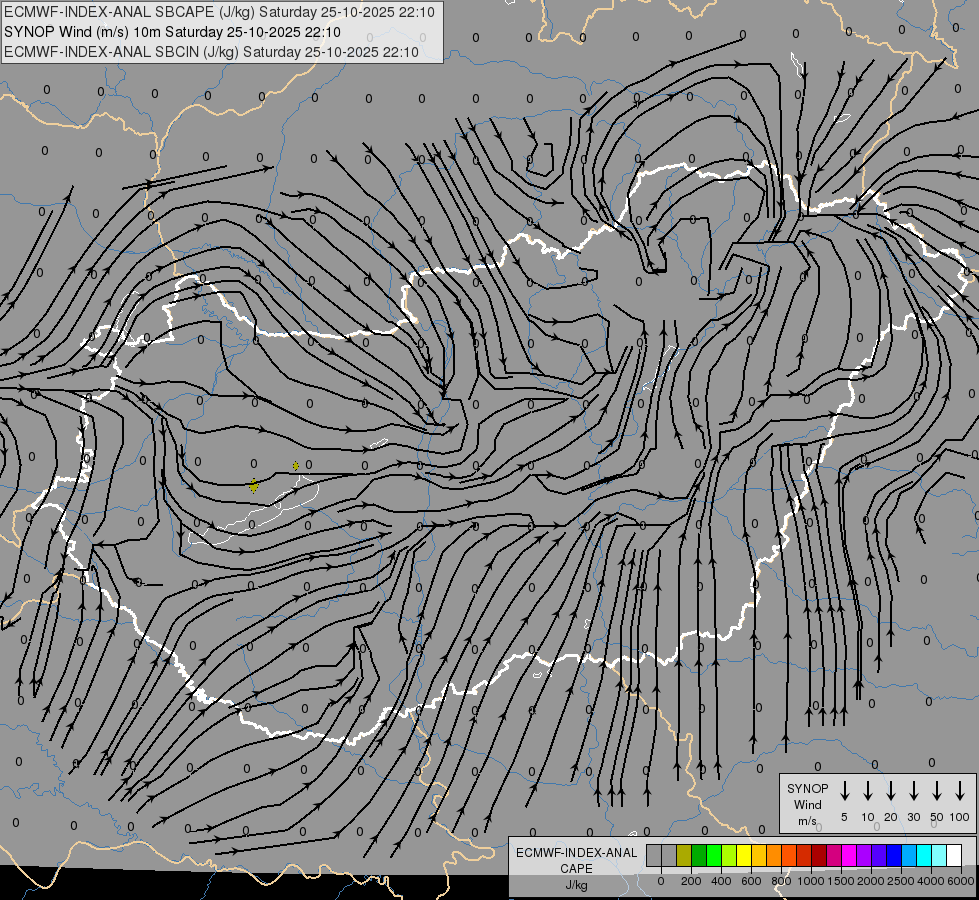Screen dimensions: 979x900
Task: Select the dark green CAPE legend swatch
Action: 699,856
